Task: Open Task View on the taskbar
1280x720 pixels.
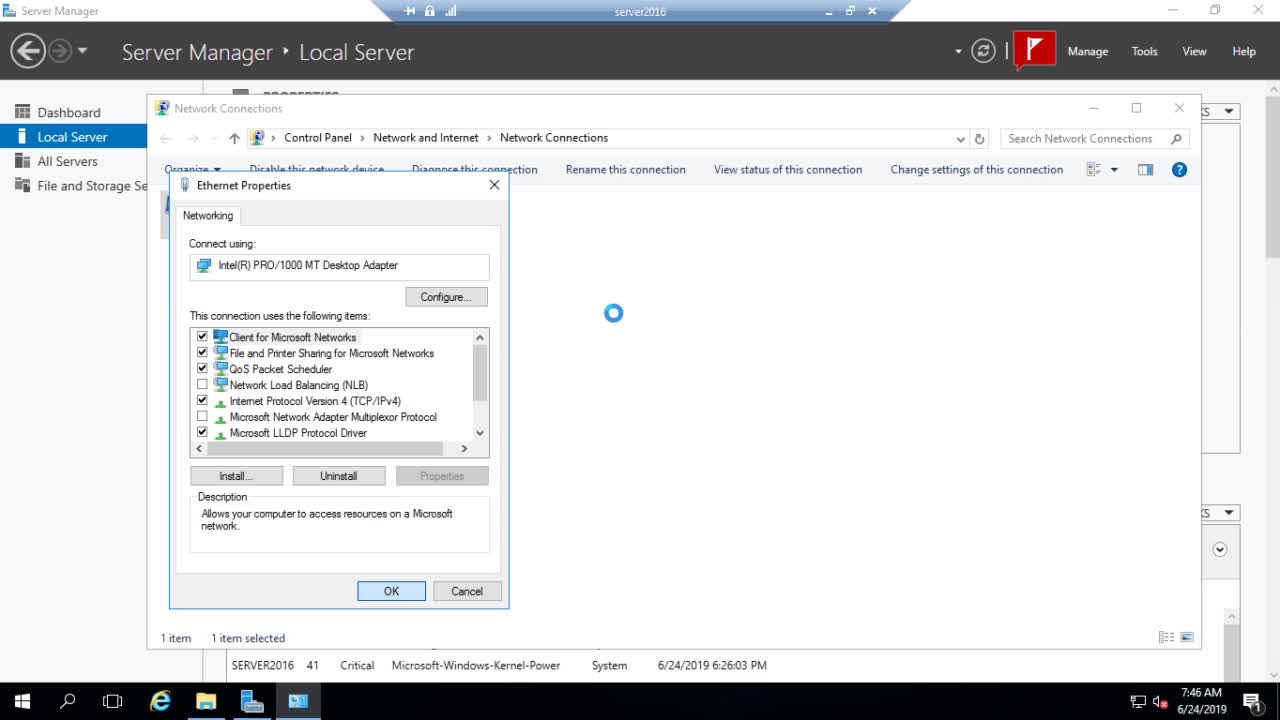Action: point(113,701)
